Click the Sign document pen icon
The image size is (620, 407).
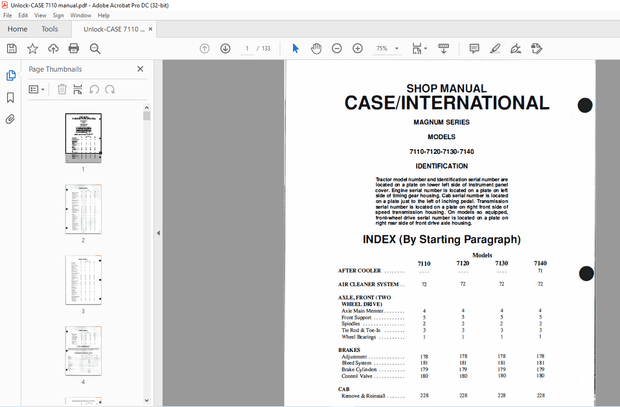[x=516, y=49]
